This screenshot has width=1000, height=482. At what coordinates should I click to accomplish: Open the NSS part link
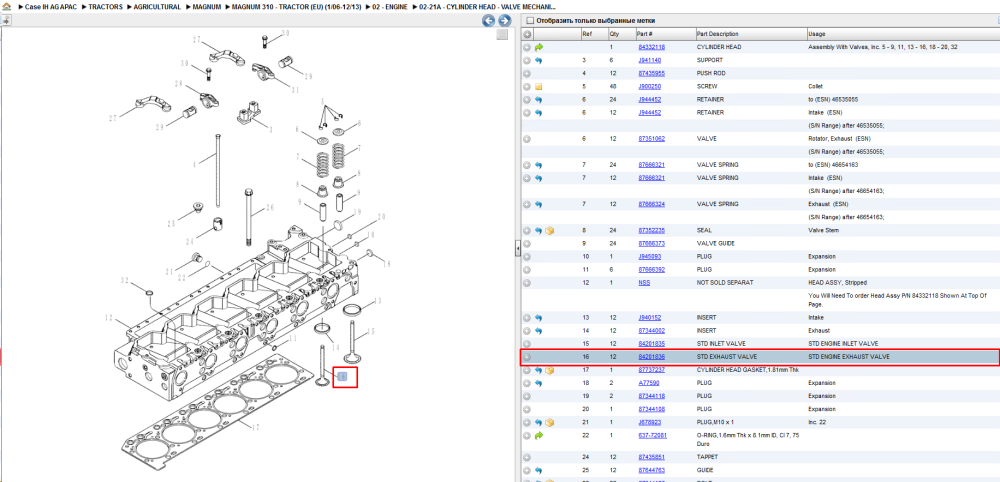(x=644, y=282)
